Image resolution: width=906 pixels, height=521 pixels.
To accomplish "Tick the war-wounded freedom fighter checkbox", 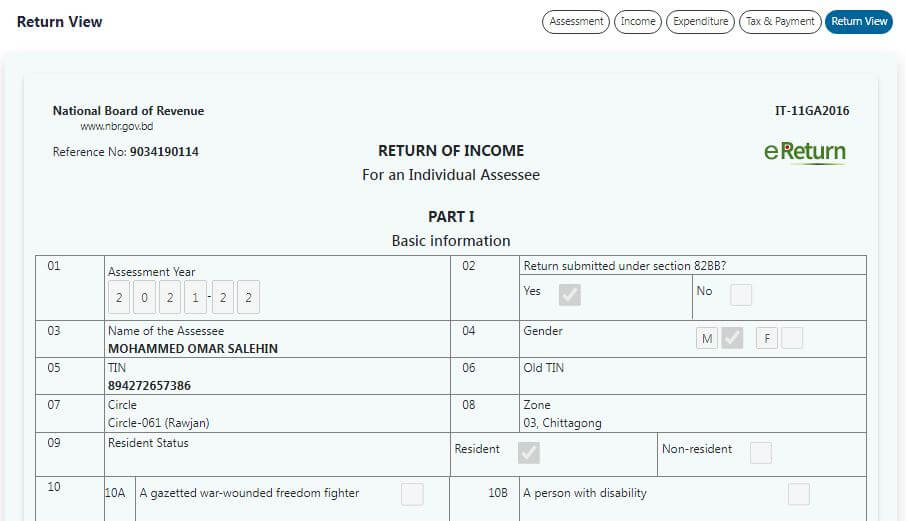I will [x=412, y=494].
